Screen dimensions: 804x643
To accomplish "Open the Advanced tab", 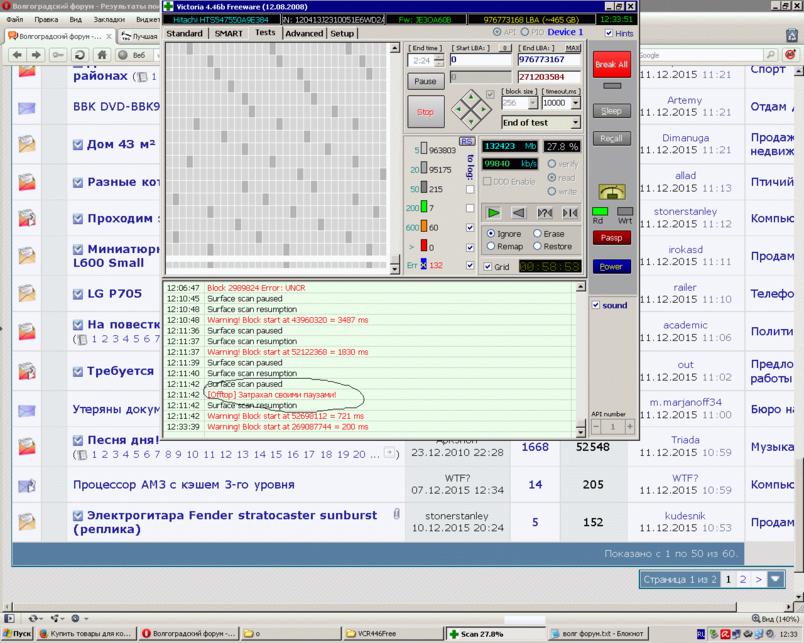I will click(303, 33).
